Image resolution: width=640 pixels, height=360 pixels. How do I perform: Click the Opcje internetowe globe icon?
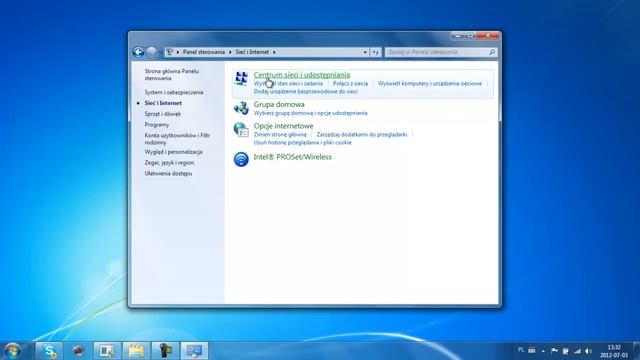click(241, 130)
